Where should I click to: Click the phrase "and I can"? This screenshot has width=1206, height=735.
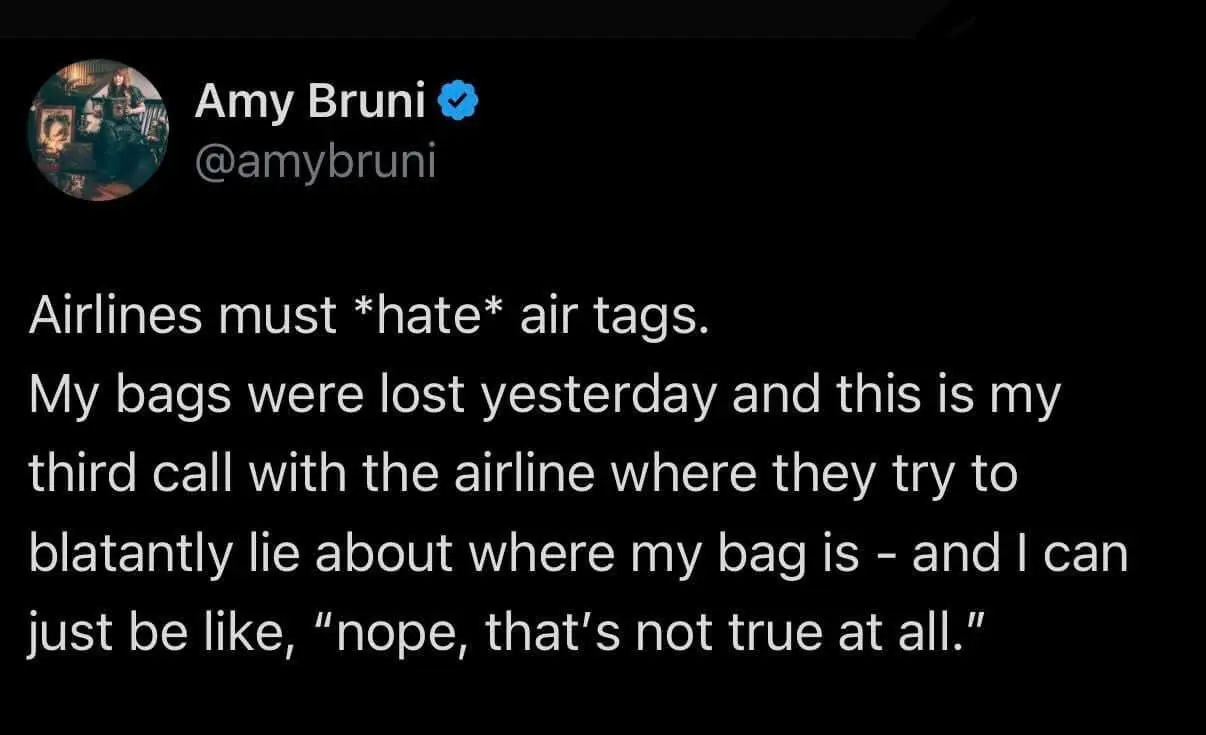(1020, 553)
